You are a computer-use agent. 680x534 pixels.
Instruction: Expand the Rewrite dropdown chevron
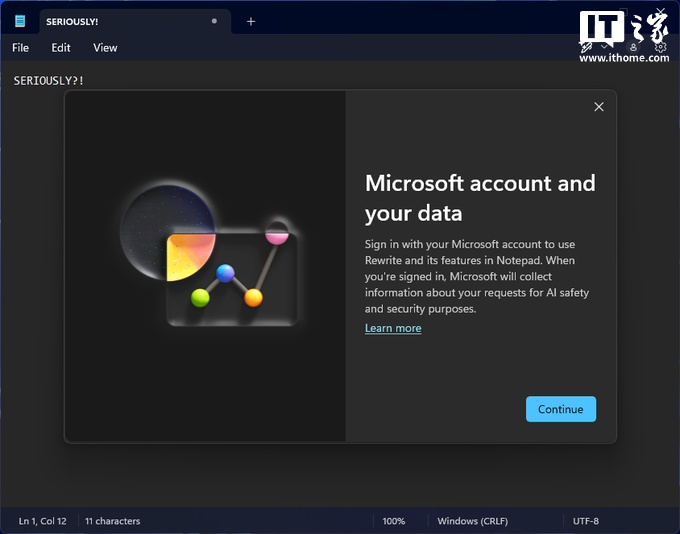point(605,47)
